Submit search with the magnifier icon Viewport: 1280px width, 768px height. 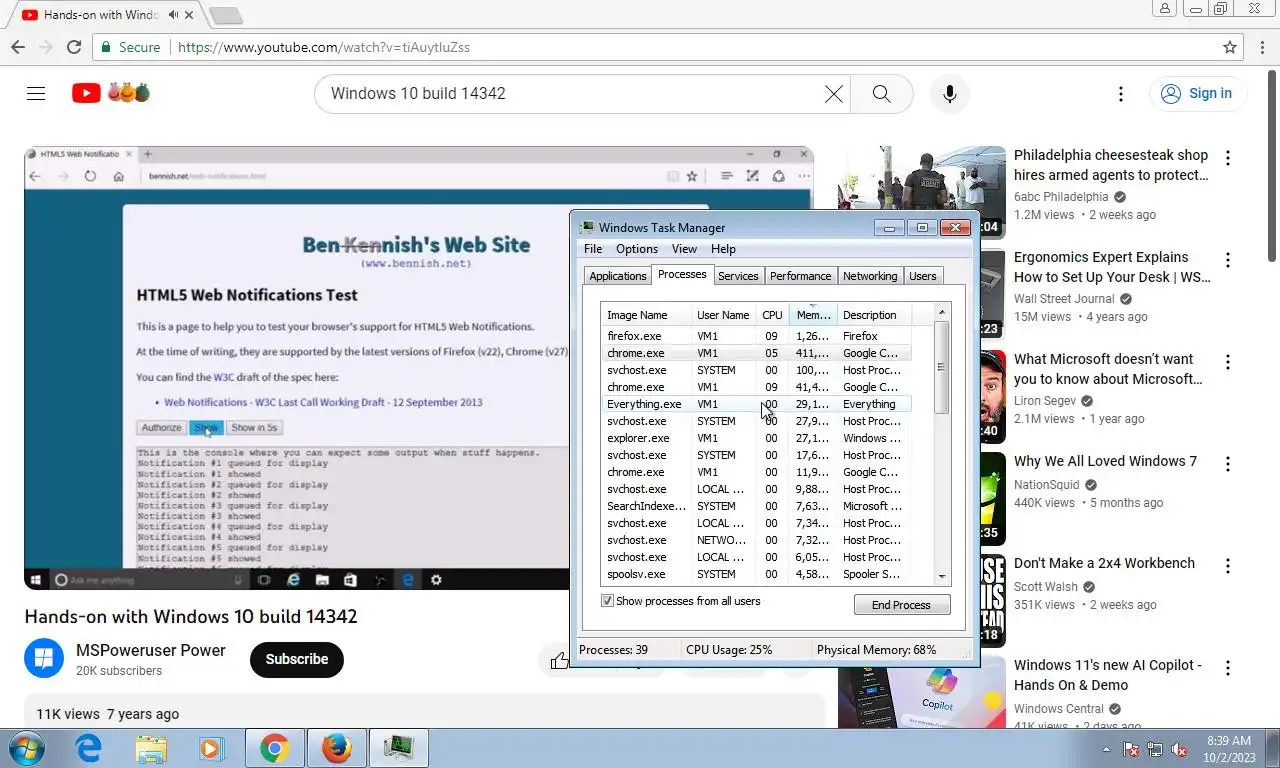tap(881, 93)
